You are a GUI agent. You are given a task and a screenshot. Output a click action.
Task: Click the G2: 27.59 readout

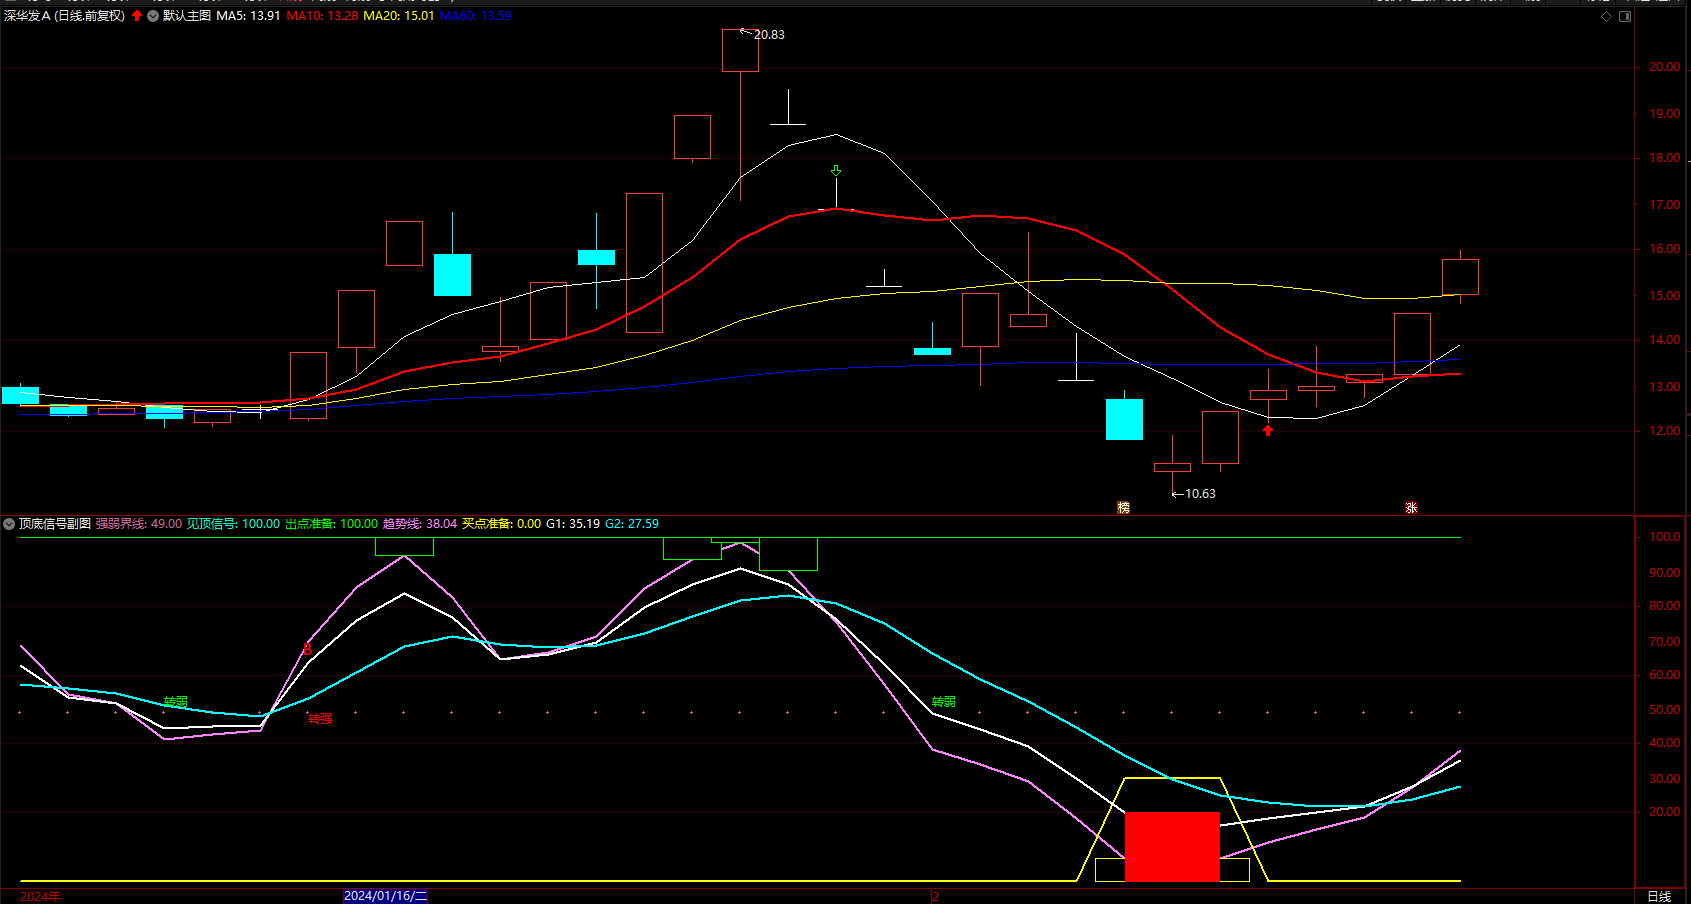click(x=632, y=524)
